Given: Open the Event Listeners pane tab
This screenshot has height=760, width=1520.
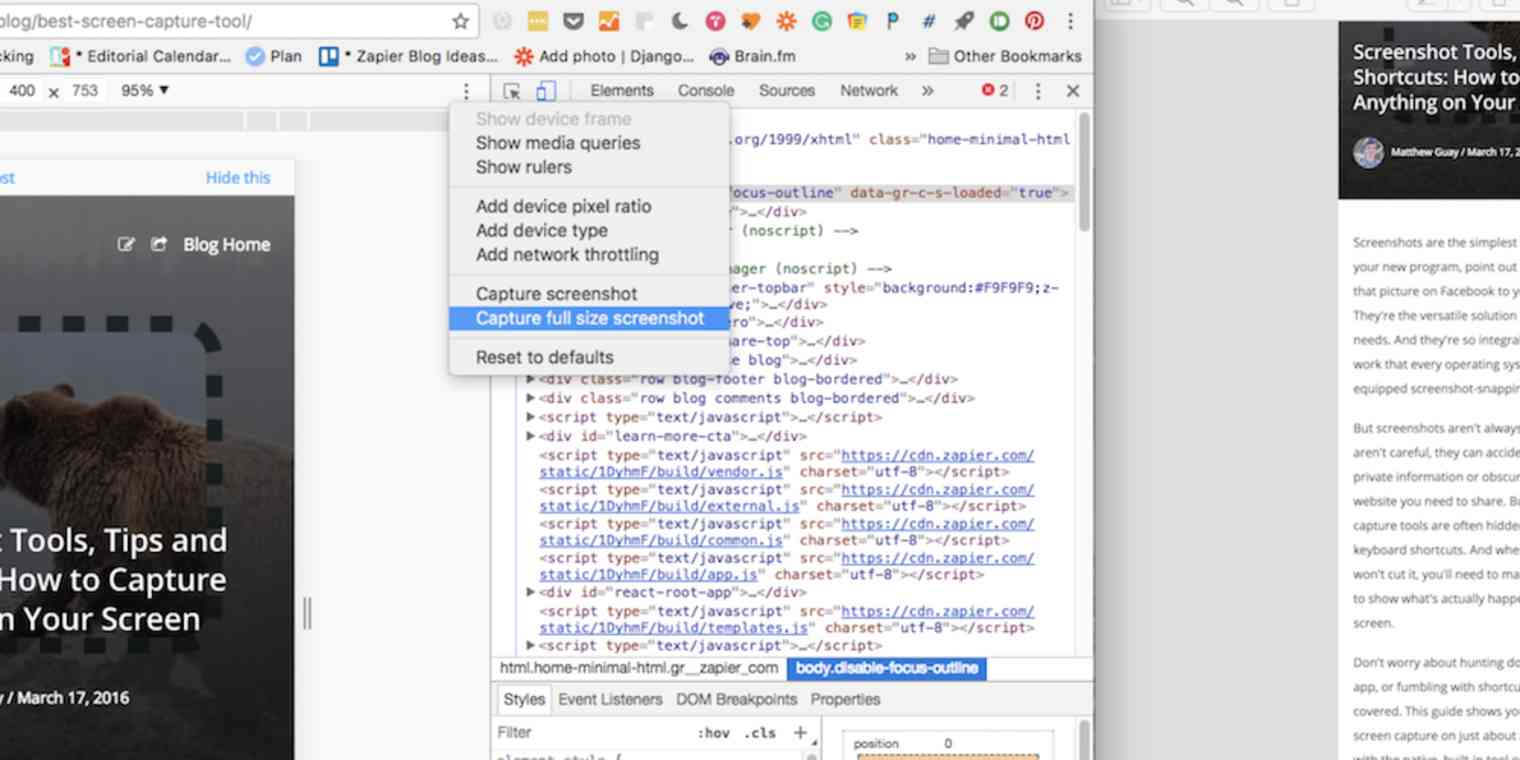Looking at the screenshot, I should pos(610,700).
